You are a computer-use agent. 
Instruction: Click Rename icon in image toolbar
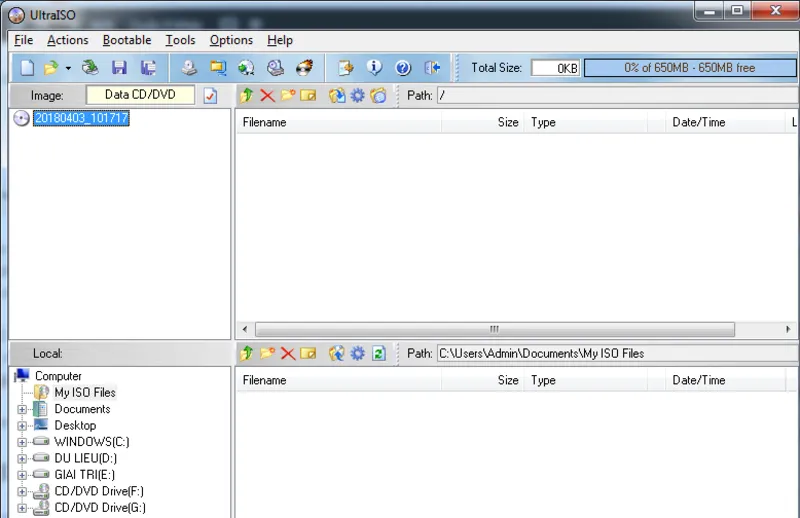308,95
